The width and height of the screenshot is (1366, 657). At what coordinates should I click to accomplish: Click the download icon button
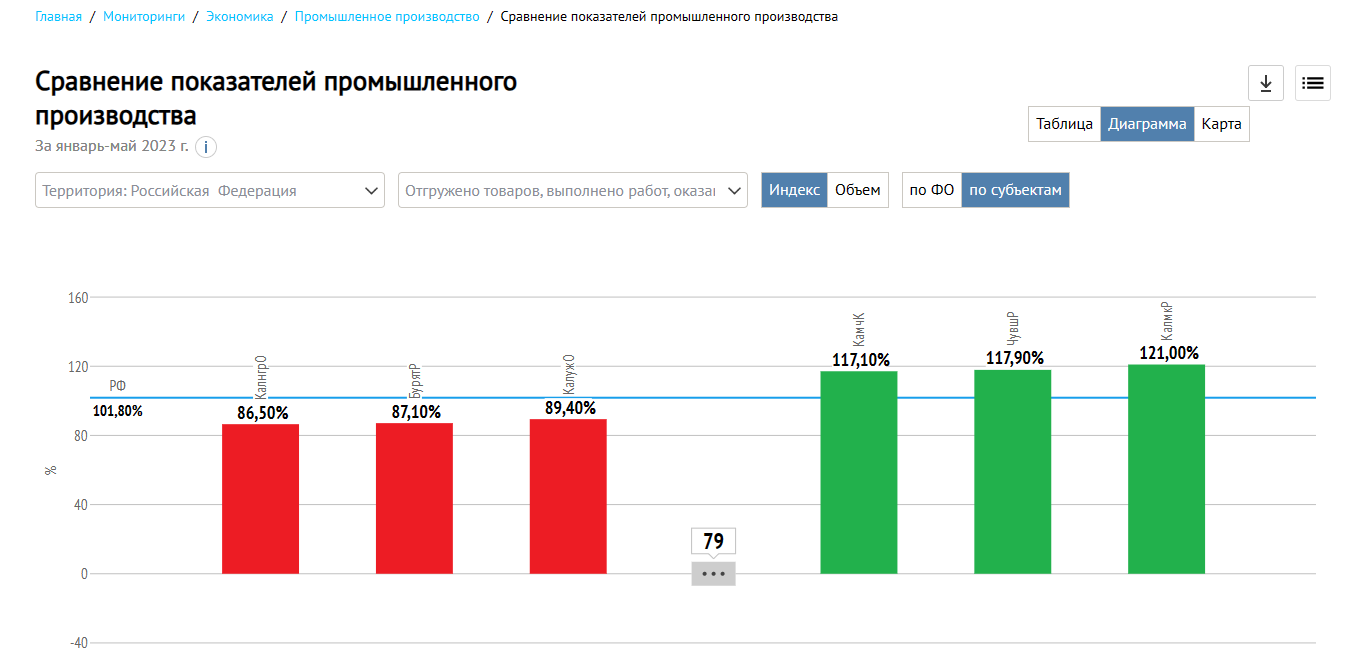click(1265, 83)
